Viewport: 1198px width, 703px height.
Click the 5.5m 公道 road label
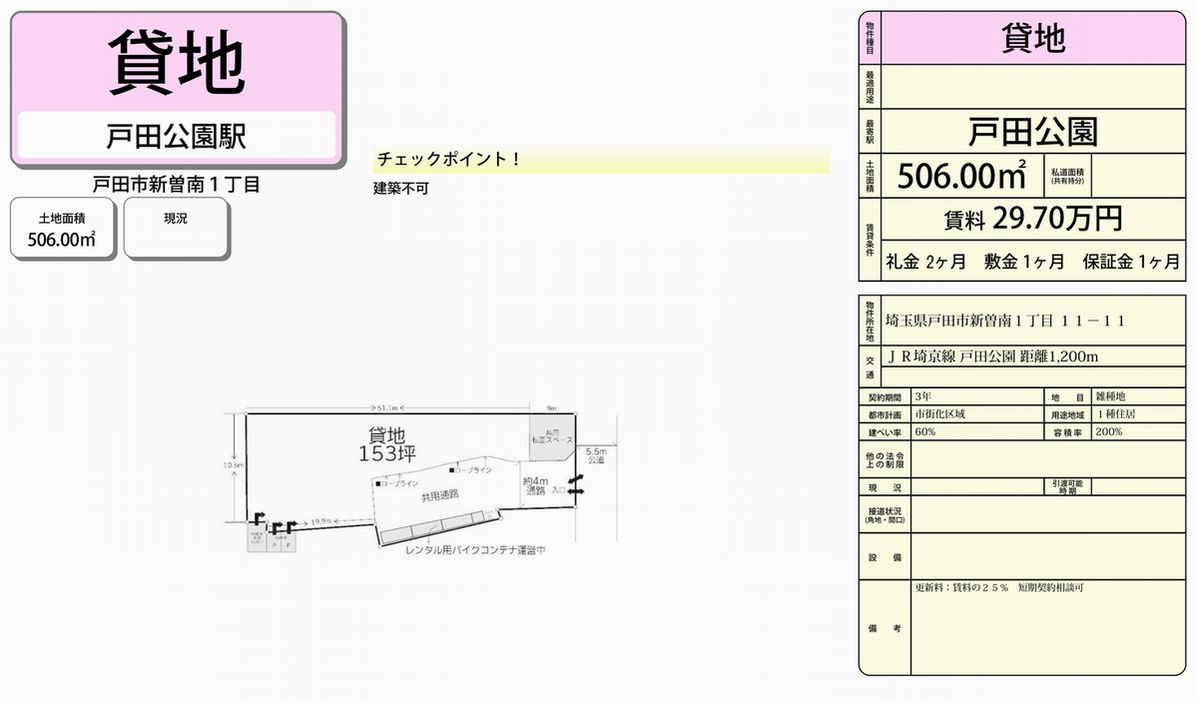tap(596, 455)
